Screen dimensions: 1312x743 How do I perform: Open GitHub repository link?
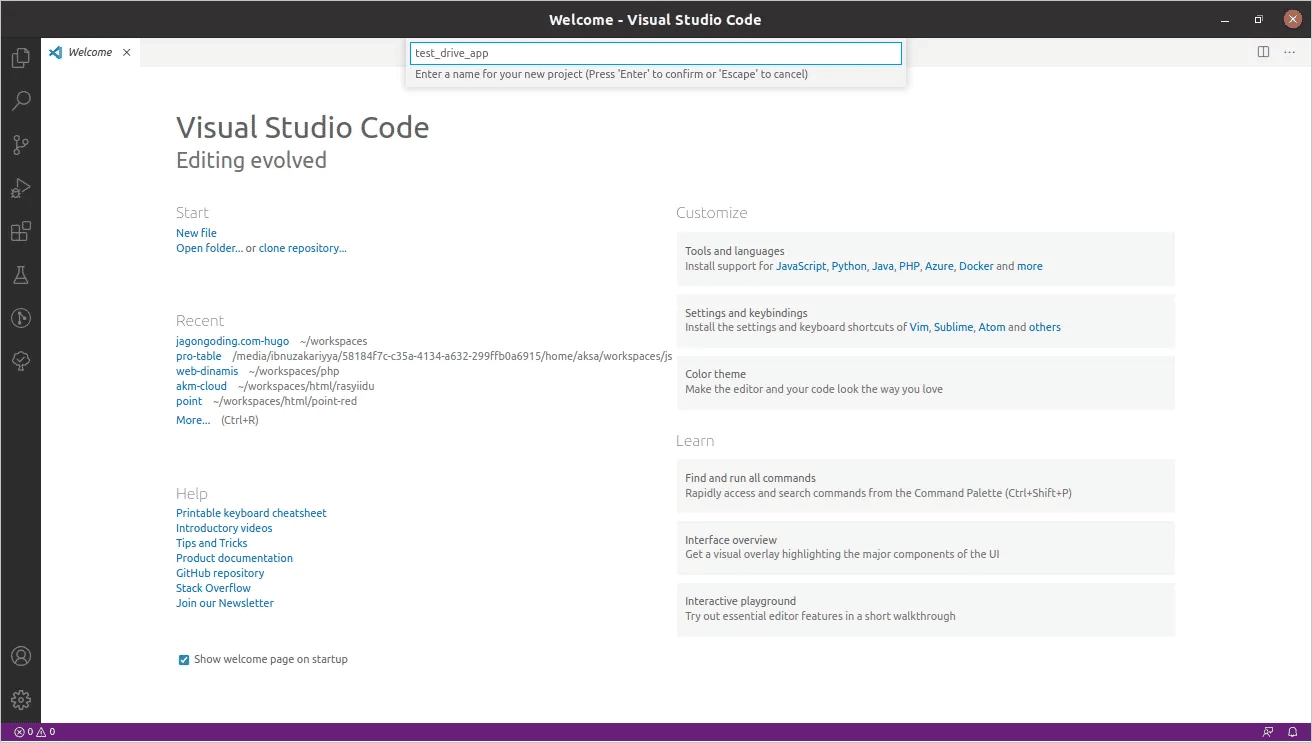pyautogui.click(x=220, y=573)
